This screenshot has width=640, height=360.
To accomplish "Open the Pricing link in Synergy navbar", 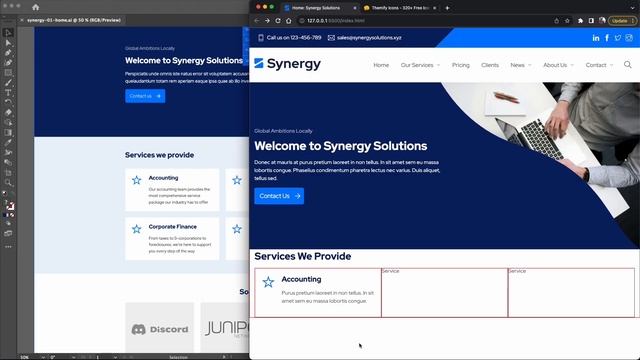I will point(461,65).
